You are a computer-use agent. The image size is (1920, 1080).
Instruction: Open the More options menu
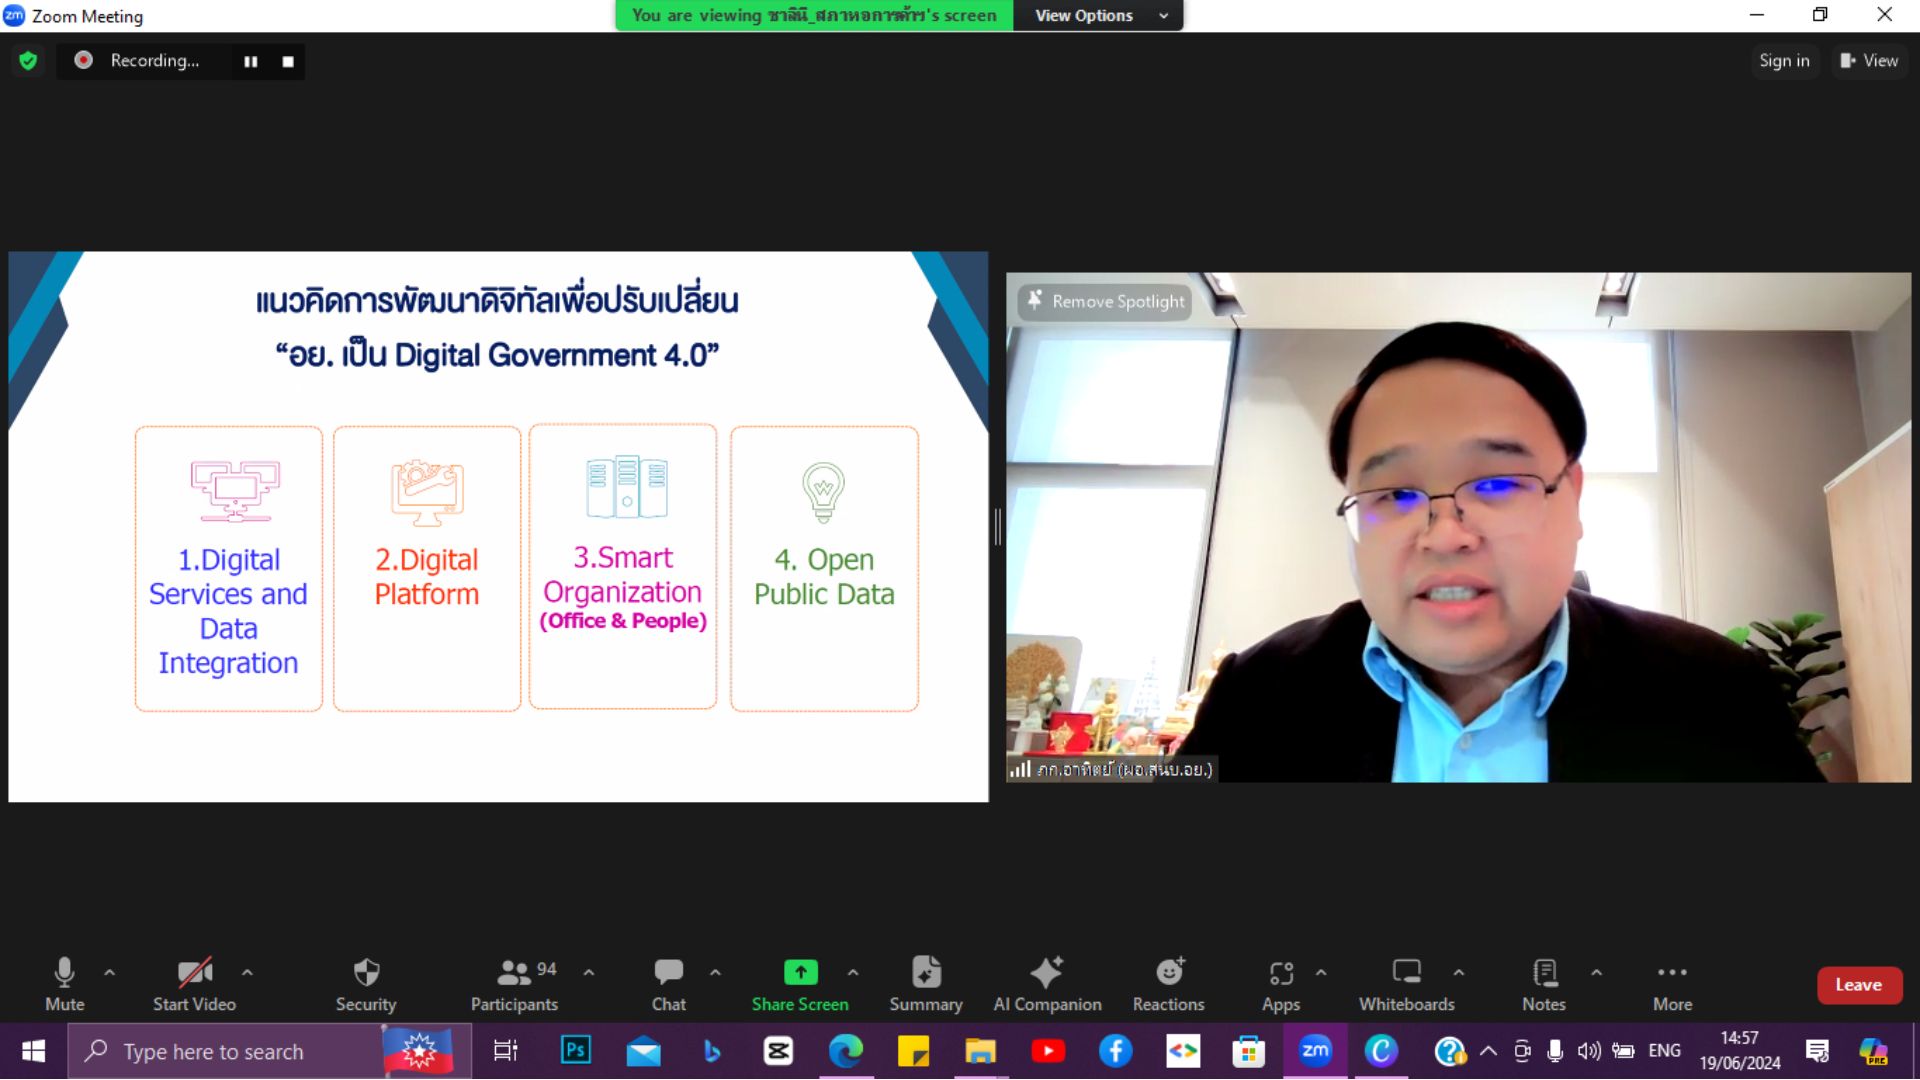pyautogui.click(x=1672, y=973)
